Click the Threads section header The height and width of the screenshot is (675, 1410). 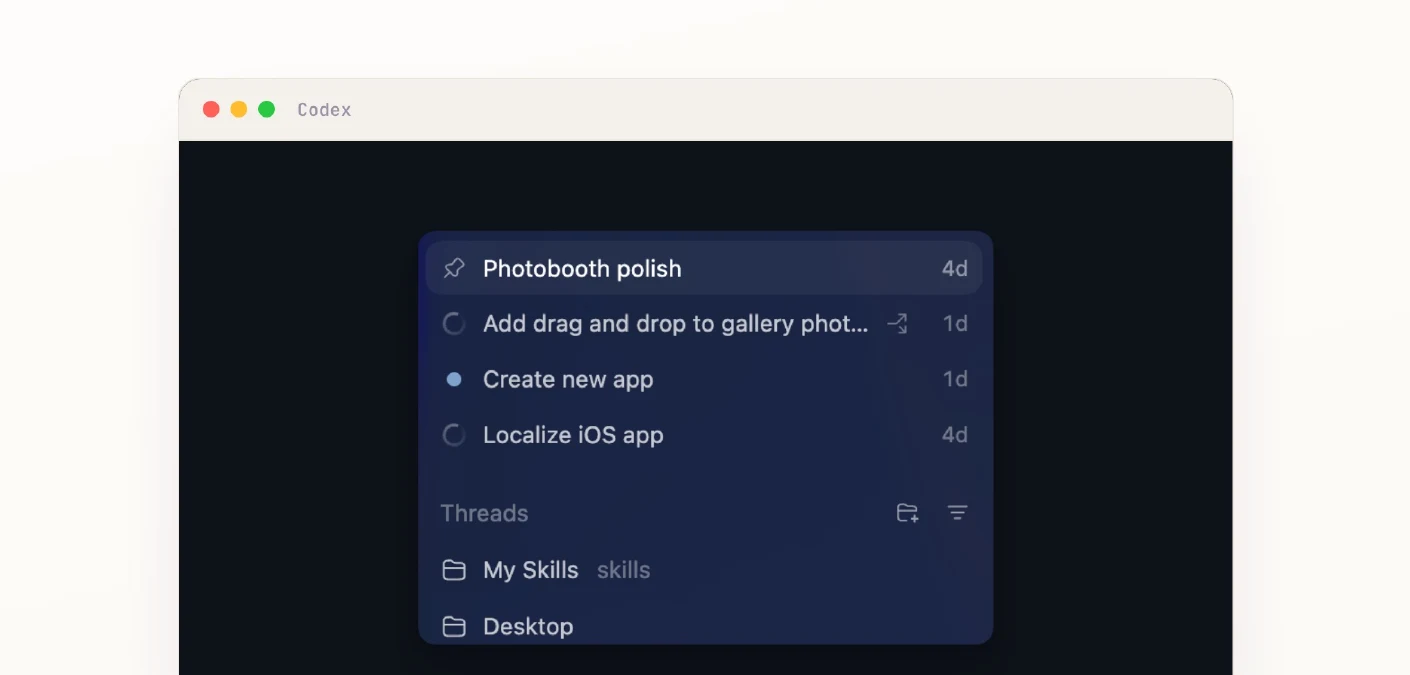point(484,513)
